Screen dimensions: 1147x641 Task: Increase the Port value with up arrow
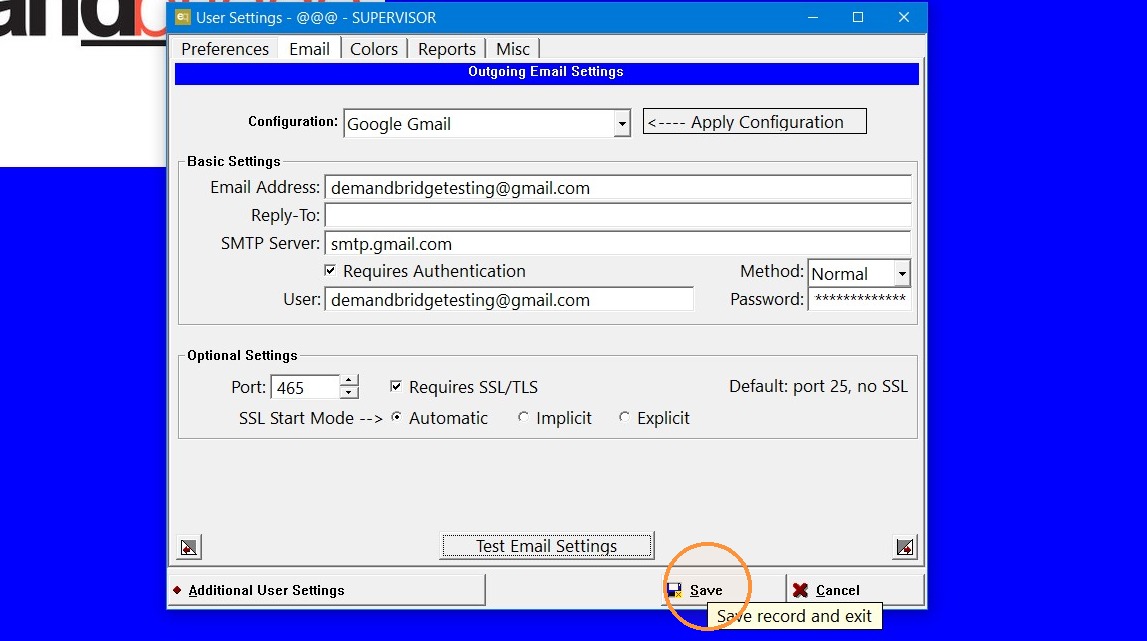coord(349,381)
